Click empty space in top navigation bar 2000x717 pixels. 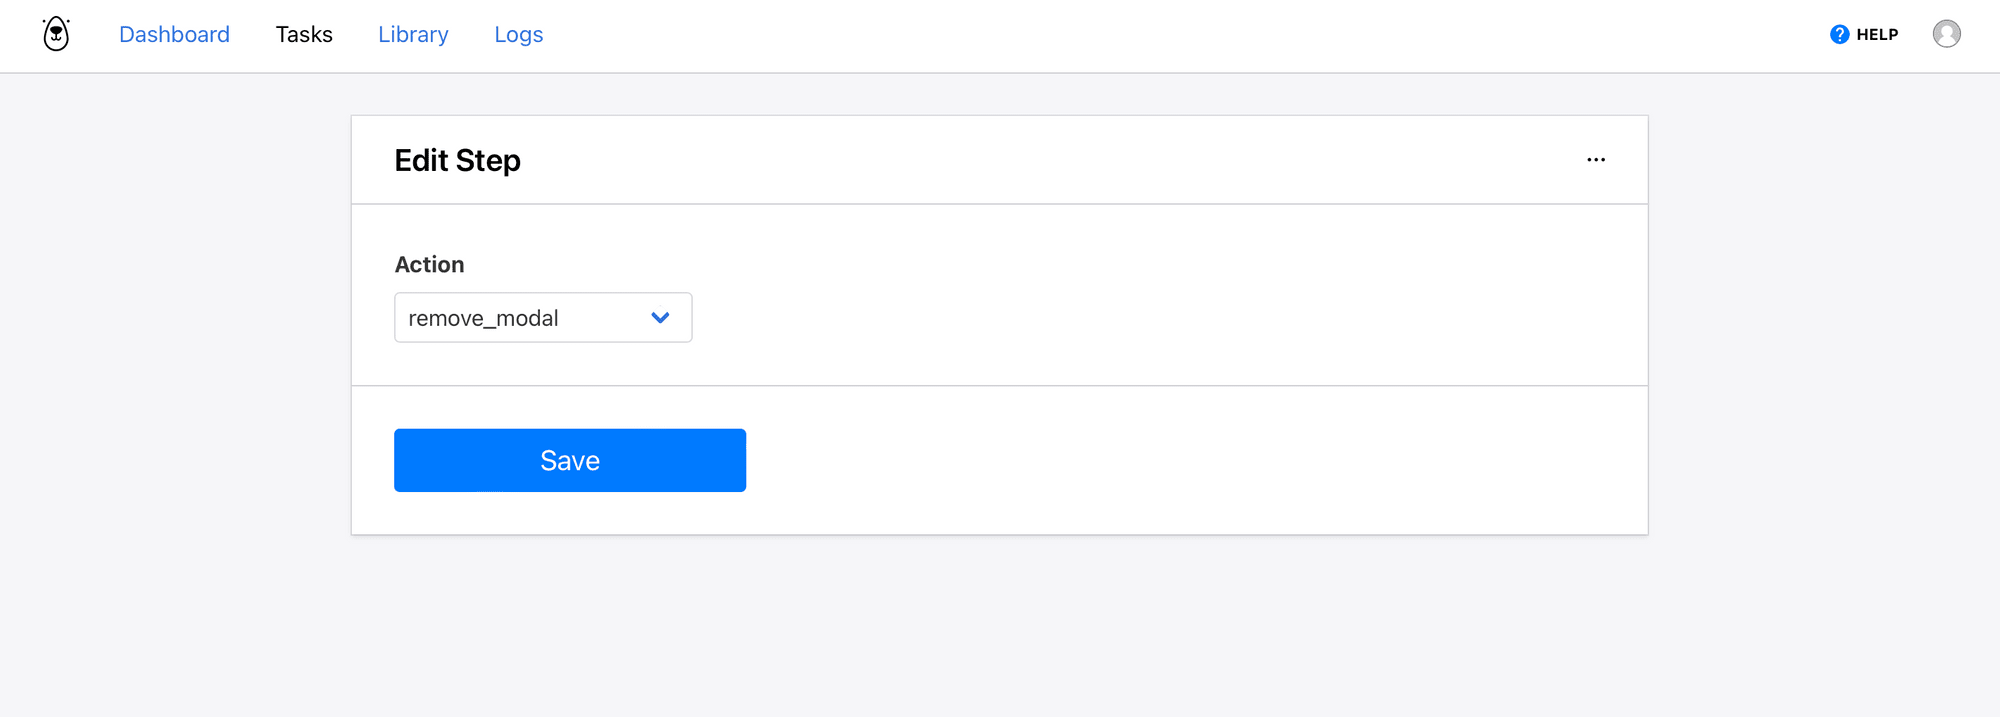[1100, 34]
